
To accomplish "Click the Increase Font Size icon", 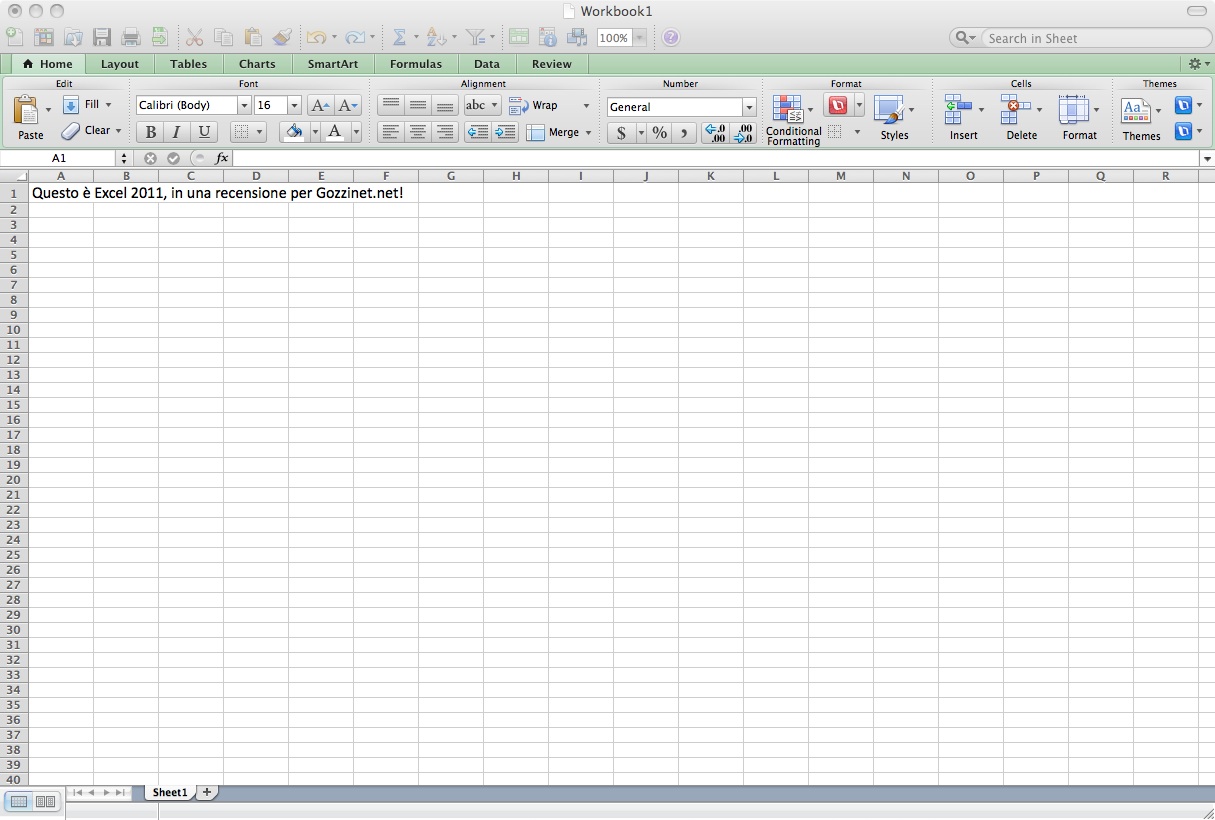I will 319,106.
